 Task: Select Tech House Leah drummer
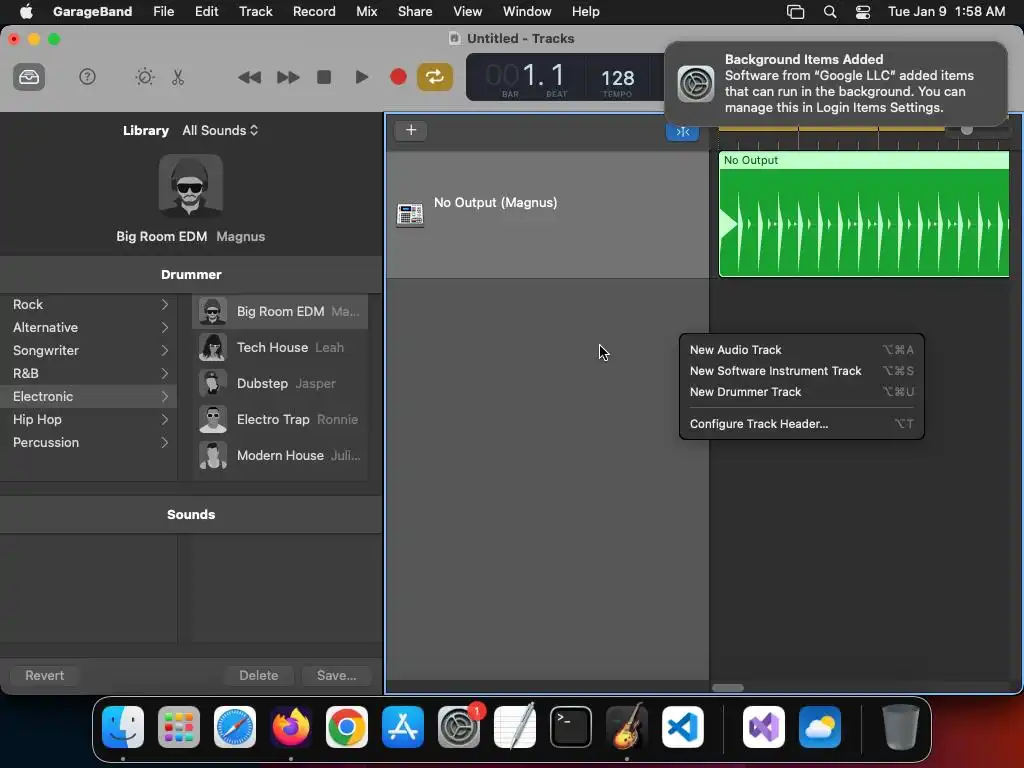pos(280,347)
